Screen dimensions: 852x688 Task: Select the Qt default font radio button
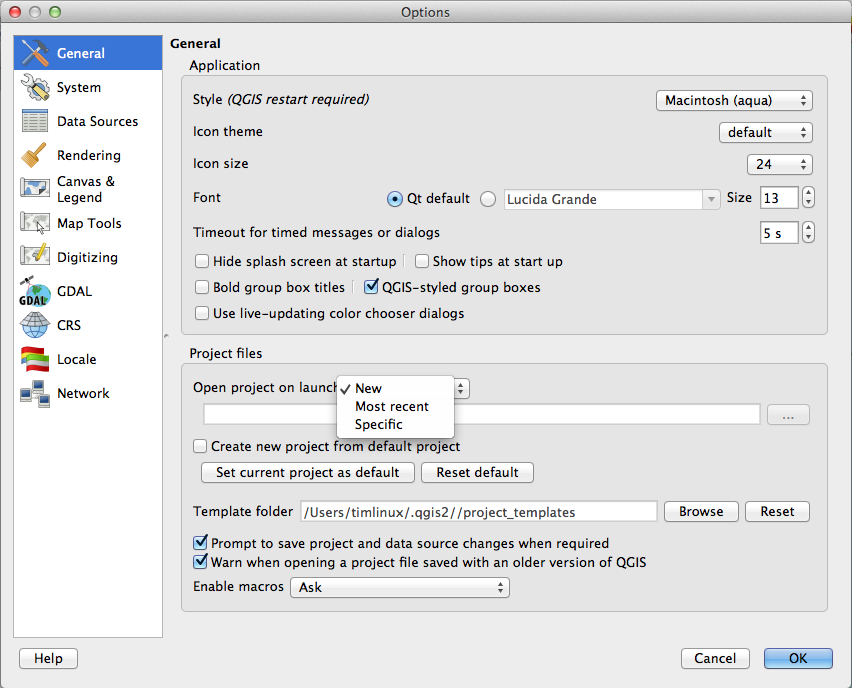(395, 199)
